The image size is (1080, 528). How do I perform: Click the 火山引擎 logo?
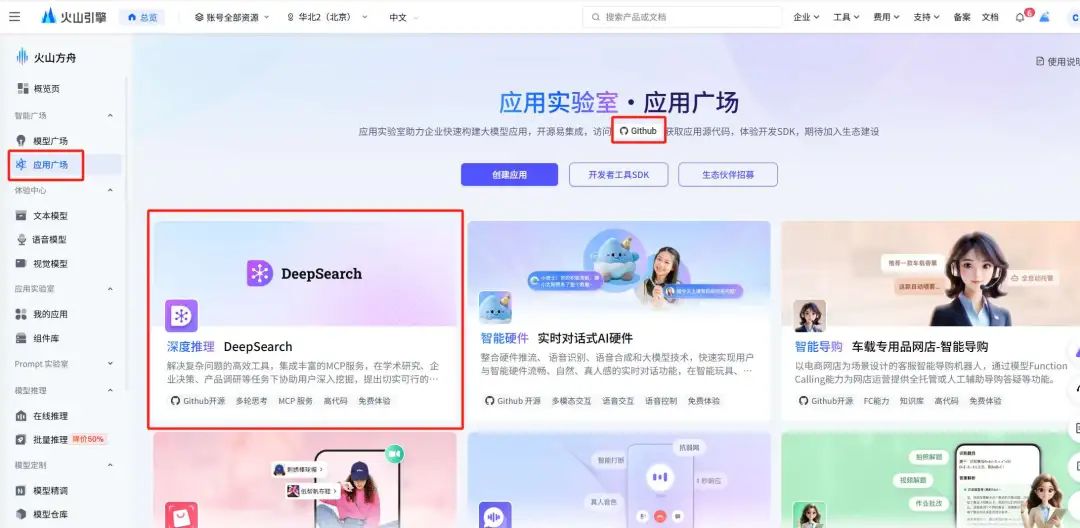[74, 17]
